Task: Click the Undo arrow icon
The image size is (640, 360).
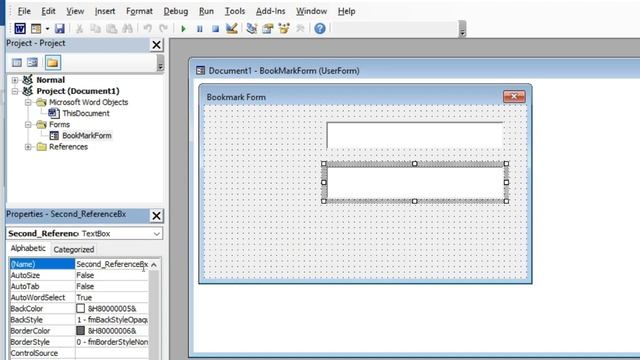Action: [148, 29]
